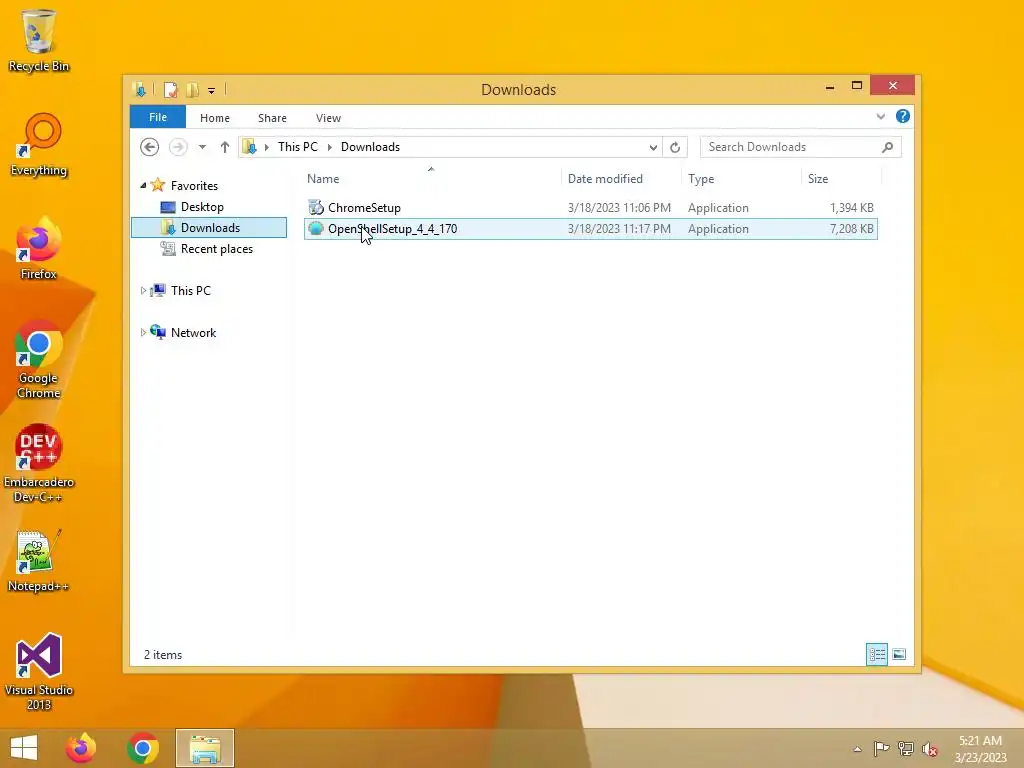The width and height of the screenshot is (1024, 768).
Task: Open the Windows Start button
Action: pyautogui.click(x=24, y=748)
